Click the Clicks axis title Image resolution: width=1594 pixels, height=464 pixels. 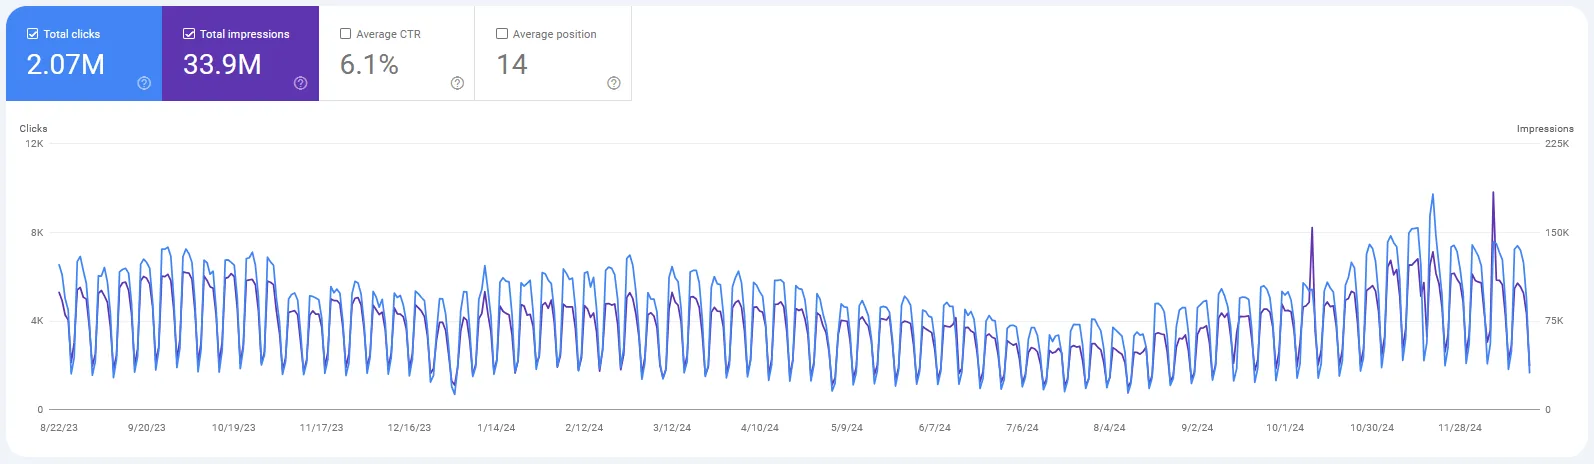click(33, 128)
